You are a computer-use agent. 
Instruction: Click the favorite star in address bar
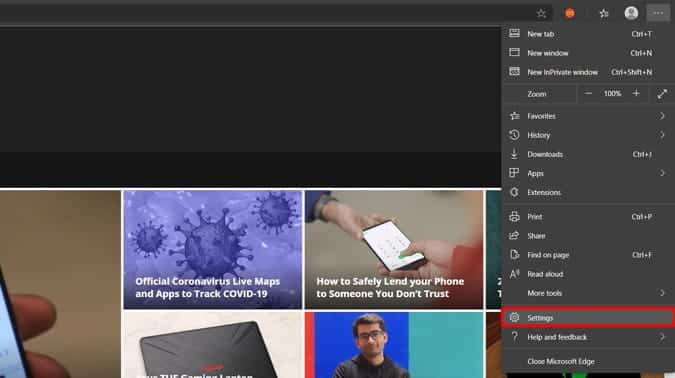[542, 14]
